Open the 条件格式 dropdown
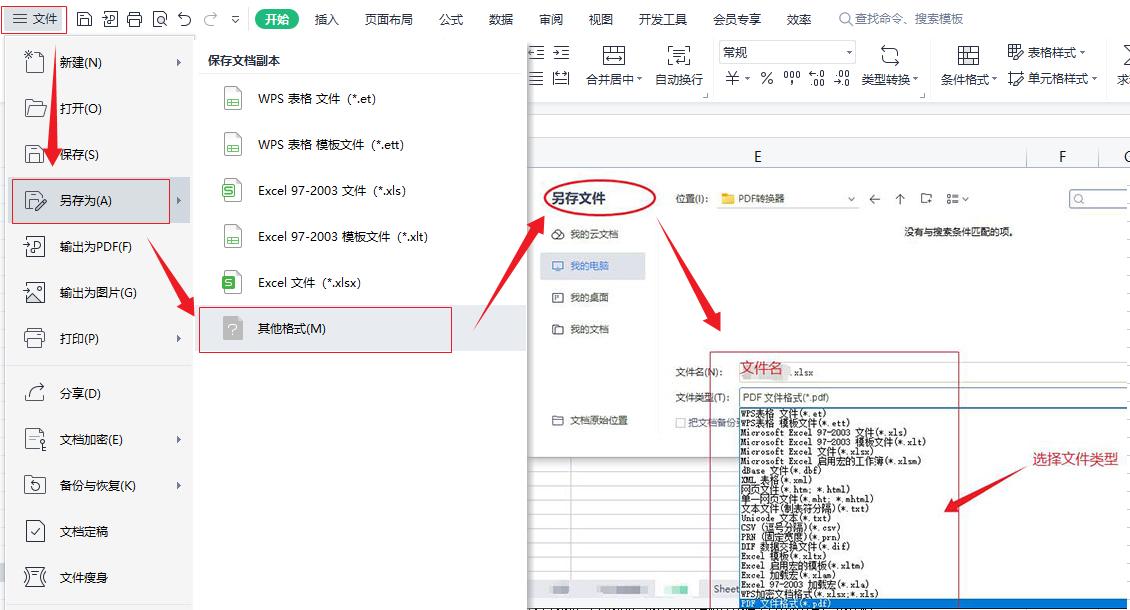Image resolution: width=1130 pixels, height=610 pixels. 969,79
